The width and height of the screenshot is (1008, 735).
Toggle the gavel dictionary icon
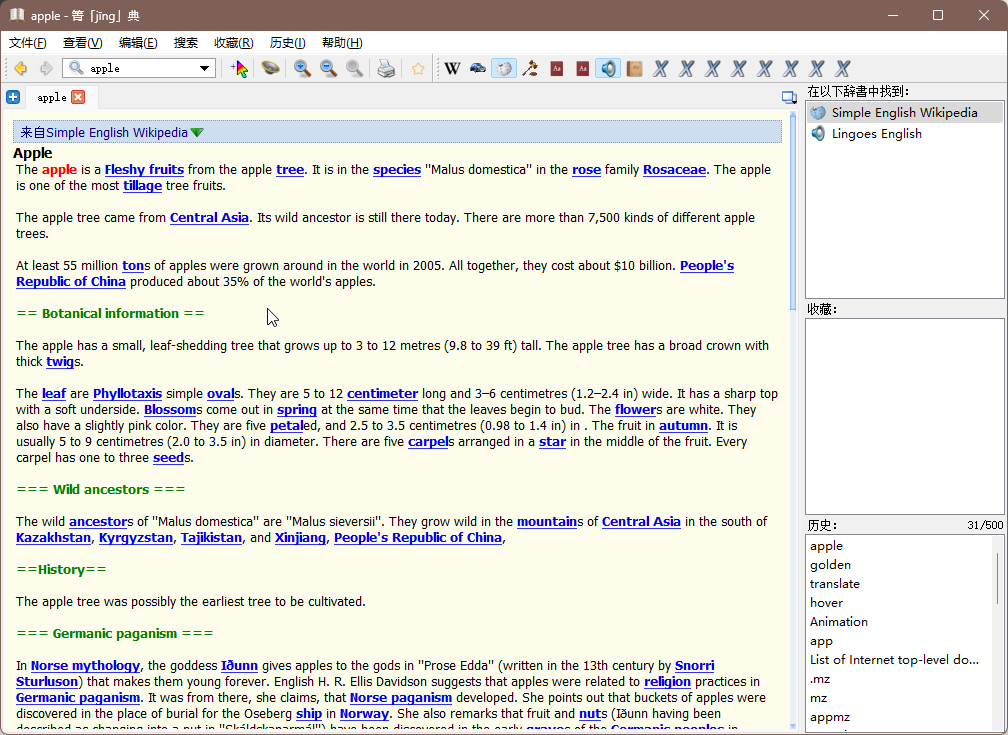click(530, 68)
